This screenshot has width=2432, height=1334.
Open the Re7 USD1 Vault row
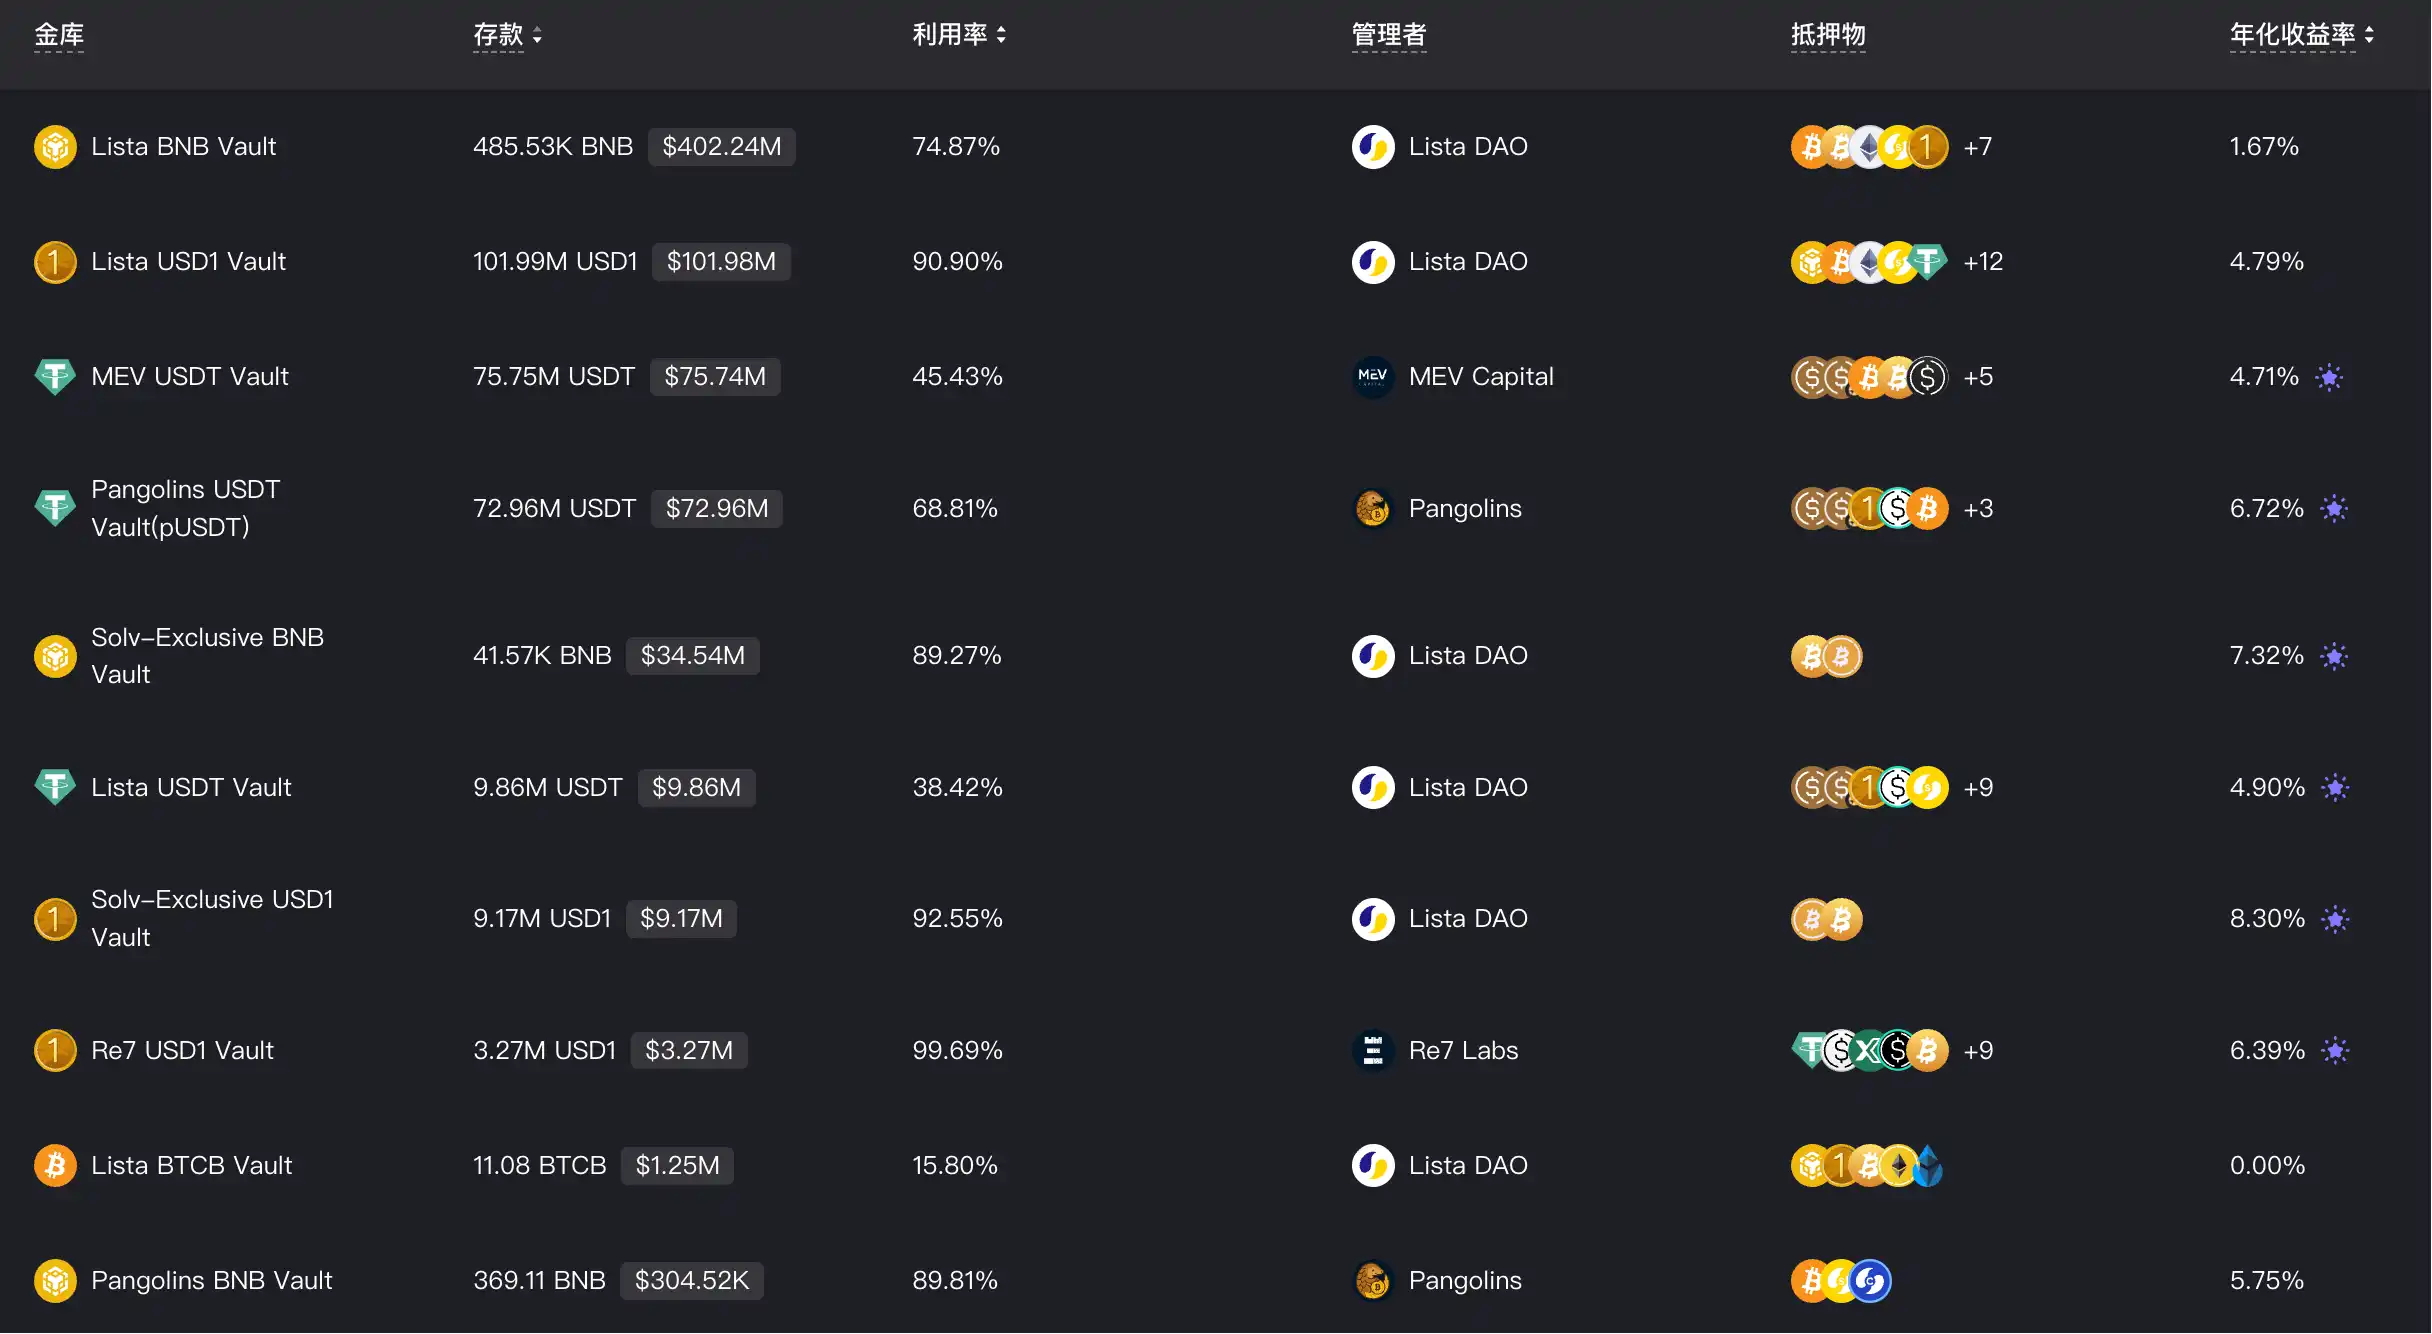tap(182, 1051)
